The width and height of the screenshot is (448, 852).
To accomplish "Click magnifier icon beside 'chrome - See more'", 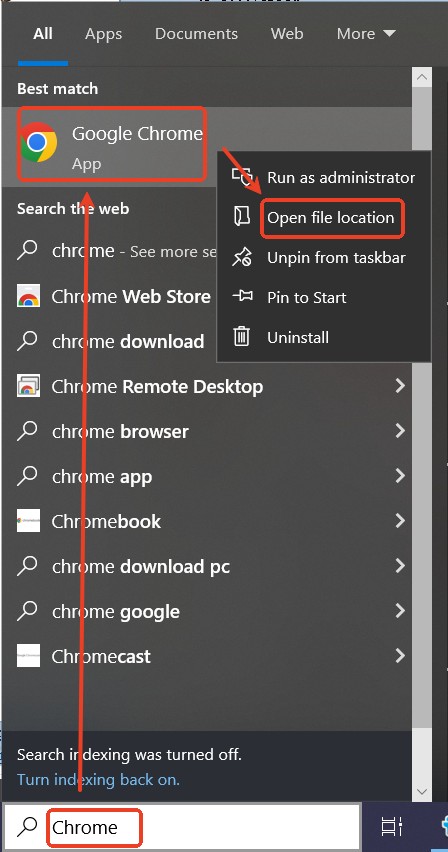I will (x=27, y=251).
